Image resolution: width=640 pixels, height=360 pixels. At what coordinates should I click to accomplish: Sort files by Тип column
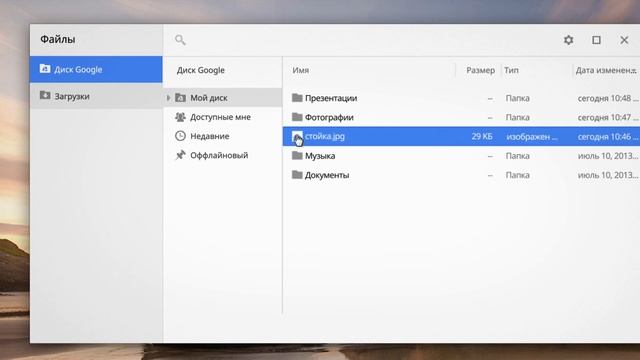(511, 70)
